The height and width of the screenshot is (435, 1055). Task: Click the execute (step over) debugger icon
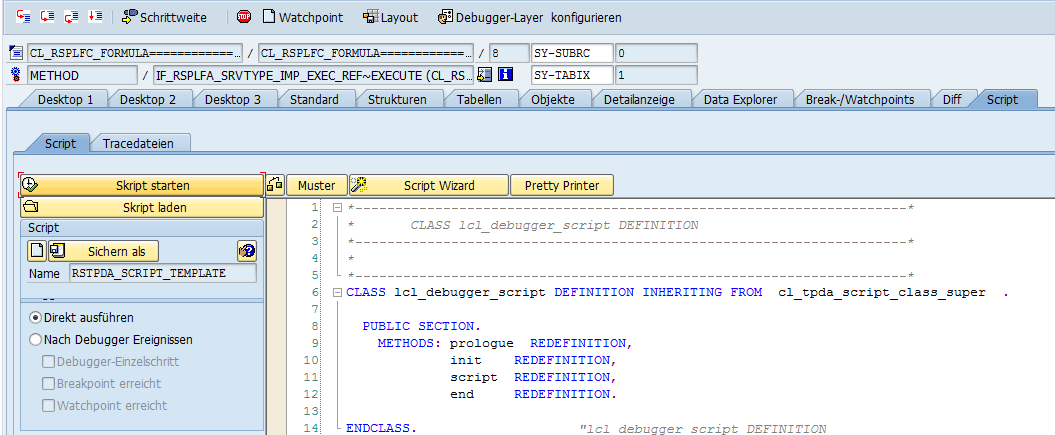pyautogui.click(x=46, y=16)
